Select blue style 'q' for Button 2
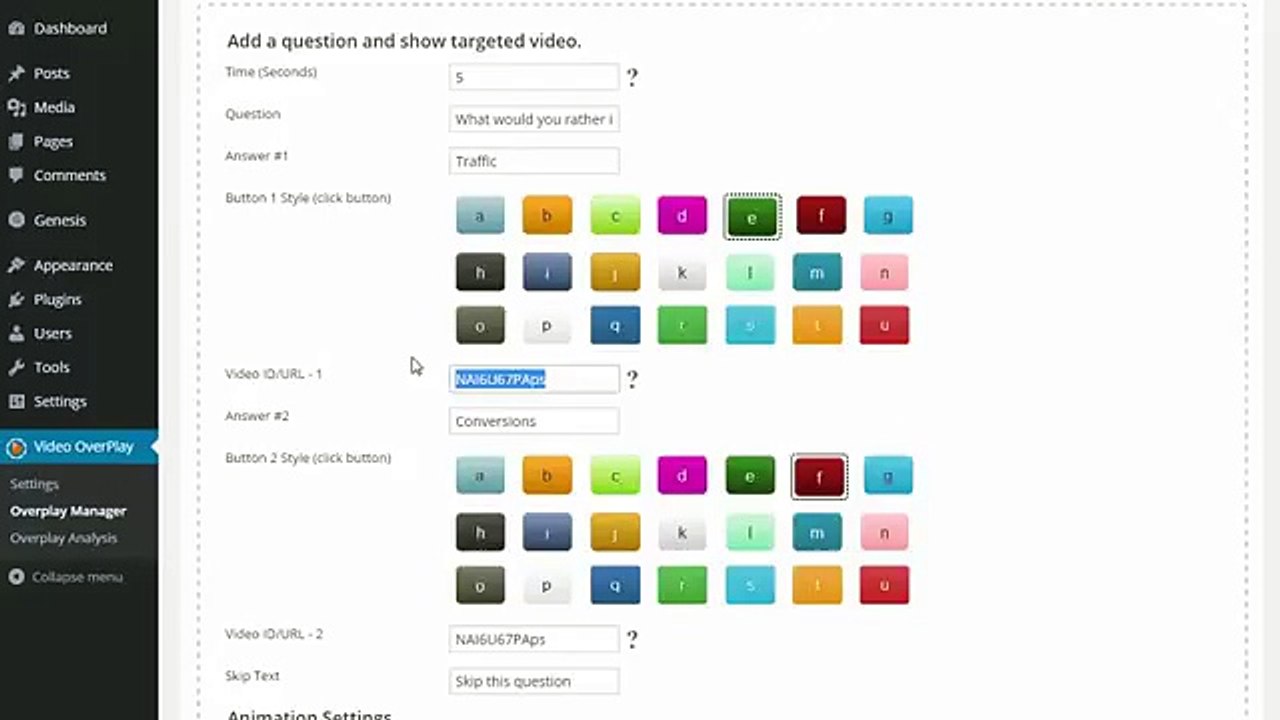The image size is (1280, 720). pos(615,585)
